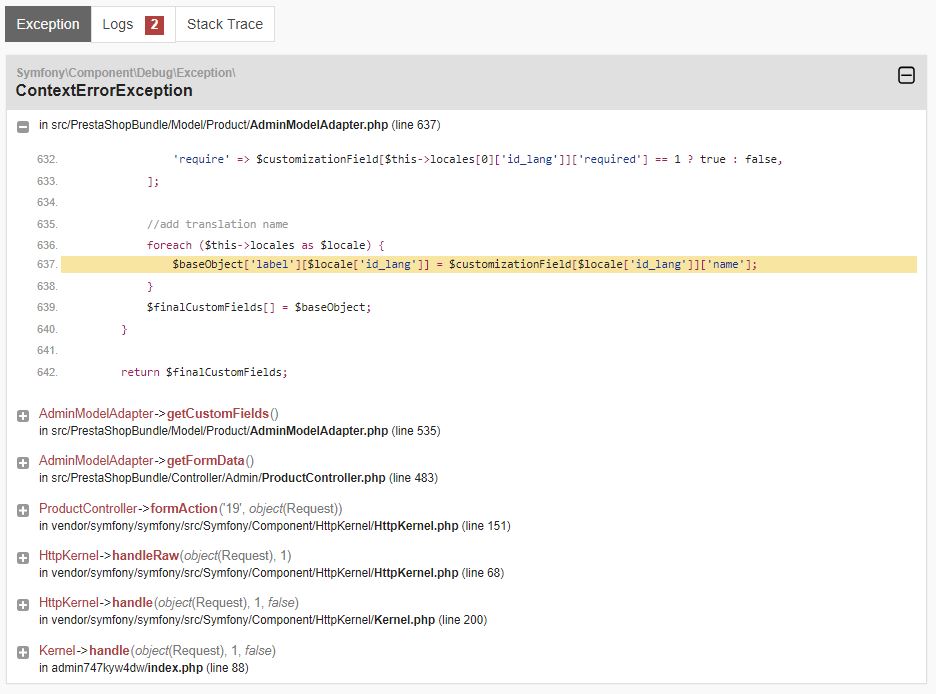936x694 pixels.
Task: Click AdminModelAdapter->getCustomFields() link
Action: 158,414
